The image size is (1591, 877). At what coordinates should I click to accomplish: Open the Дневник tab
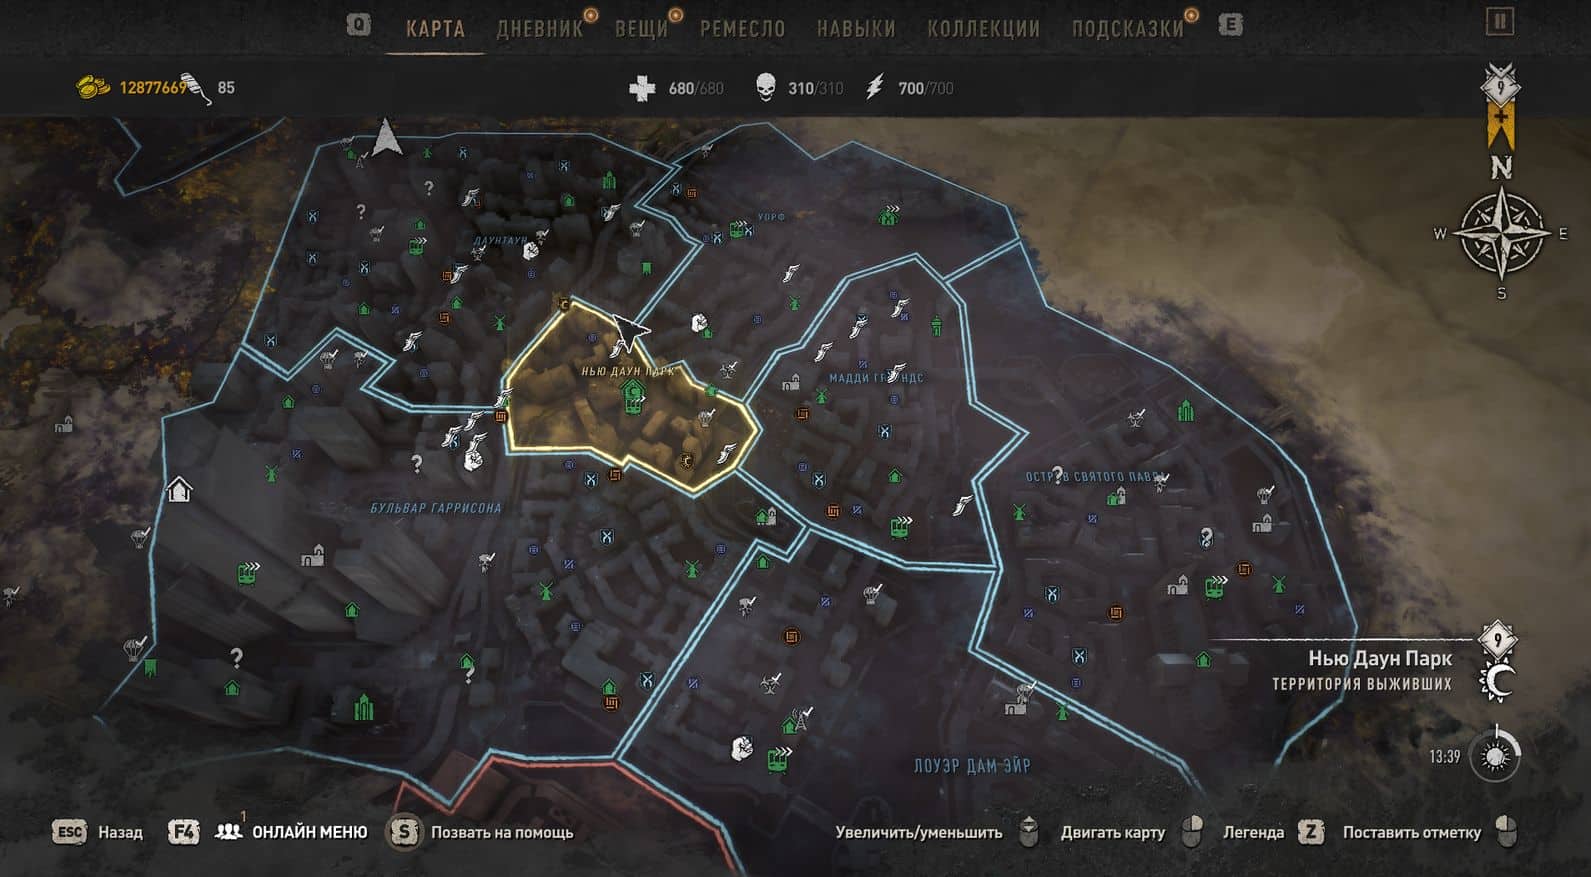[540, 28]
